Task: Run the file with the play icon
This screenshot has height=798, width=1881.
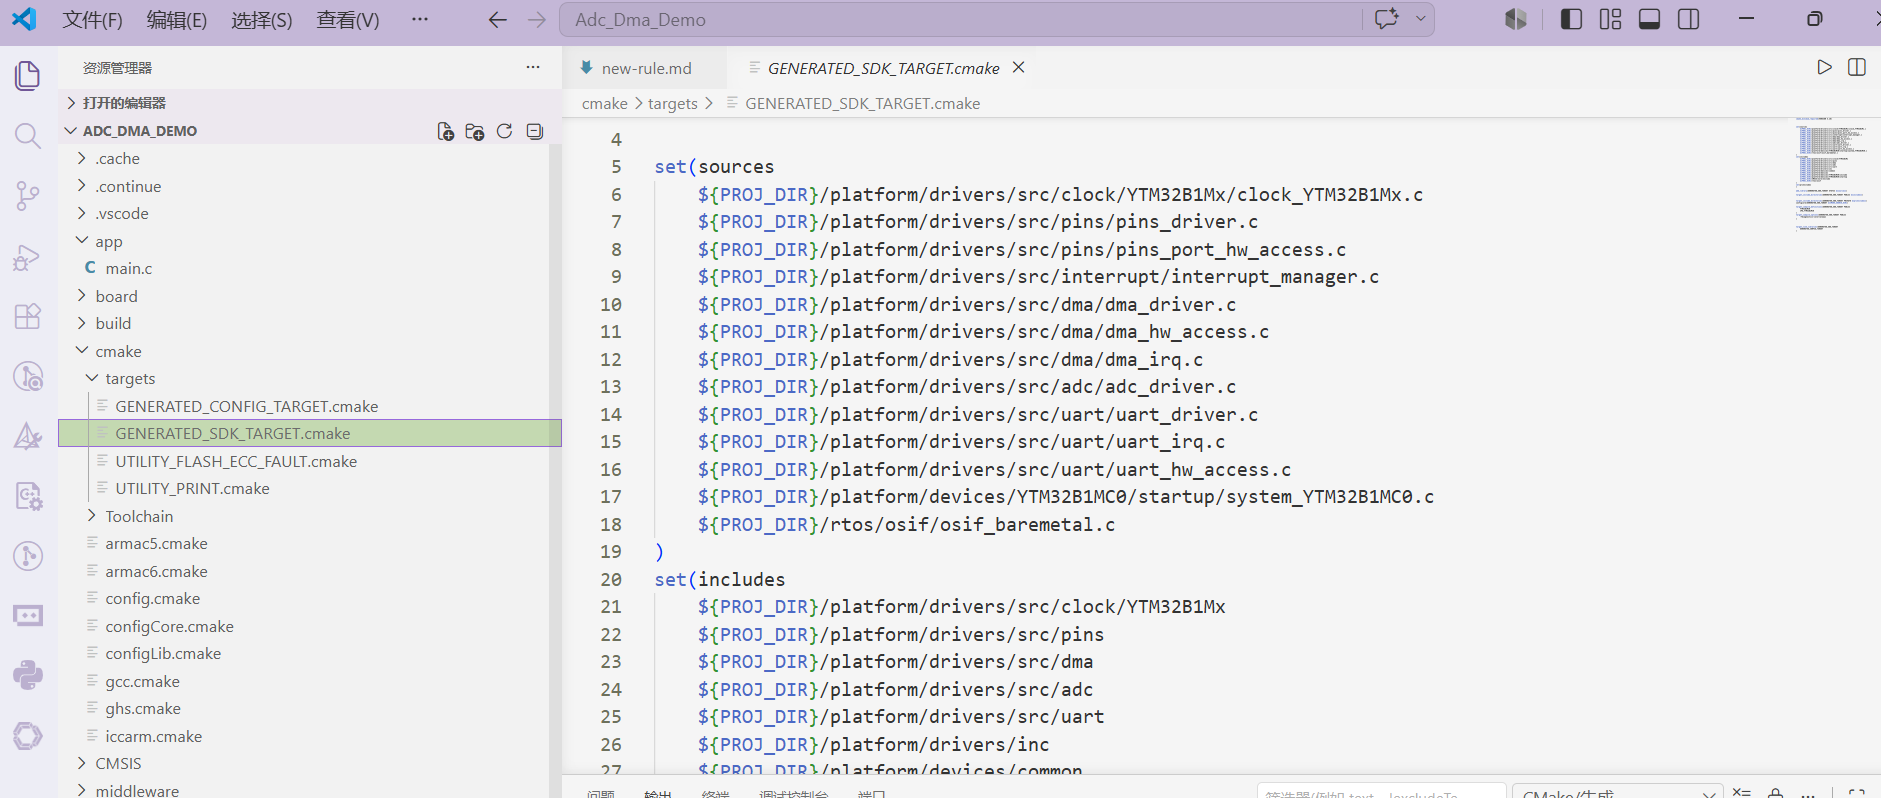Action: [1824, 67]
